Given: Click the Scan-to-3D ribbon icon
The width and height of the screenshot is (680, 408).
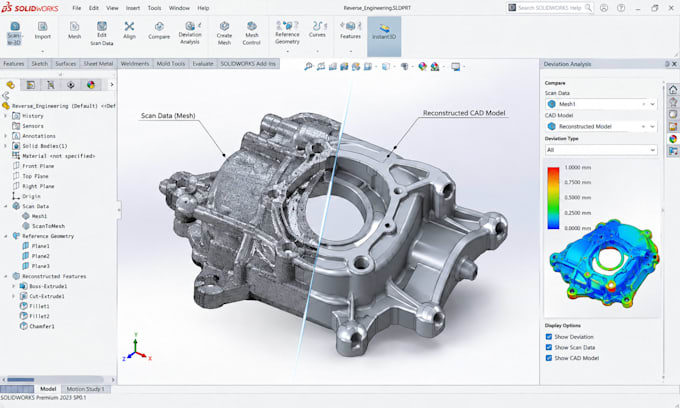Looking at the screenshot, I should click(x=15, y=33).
